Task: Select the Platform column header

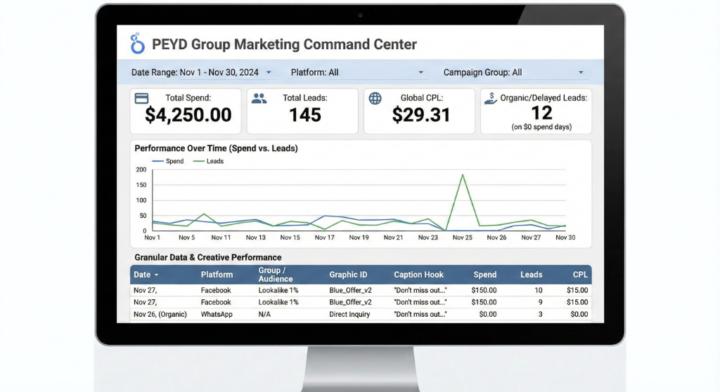Action: pos(217,274)
